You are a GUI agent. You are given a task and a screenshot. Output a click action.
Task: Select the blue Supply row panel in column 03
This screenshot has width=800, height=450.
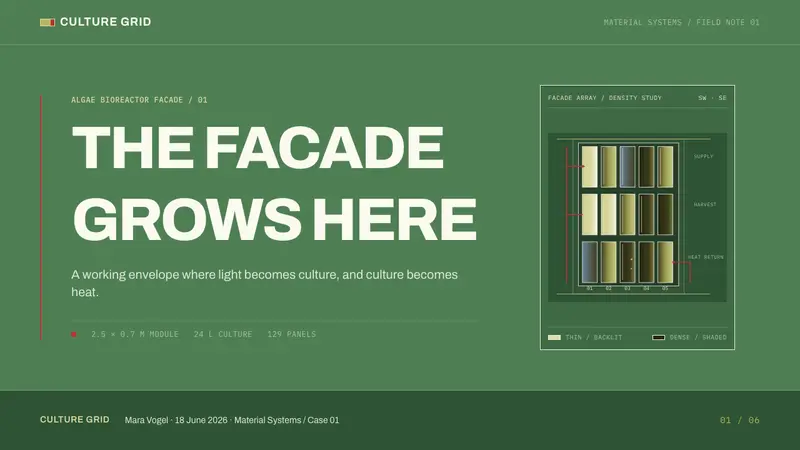[x=628, y=167]
